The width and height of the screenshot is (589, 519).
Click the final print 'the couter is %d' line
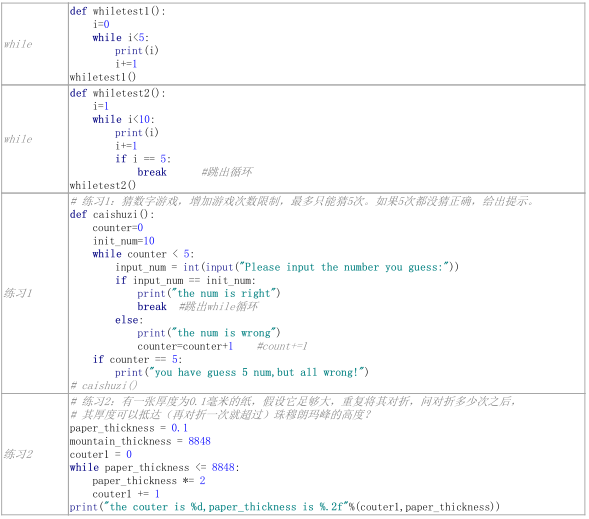click(x=285, y=507)
